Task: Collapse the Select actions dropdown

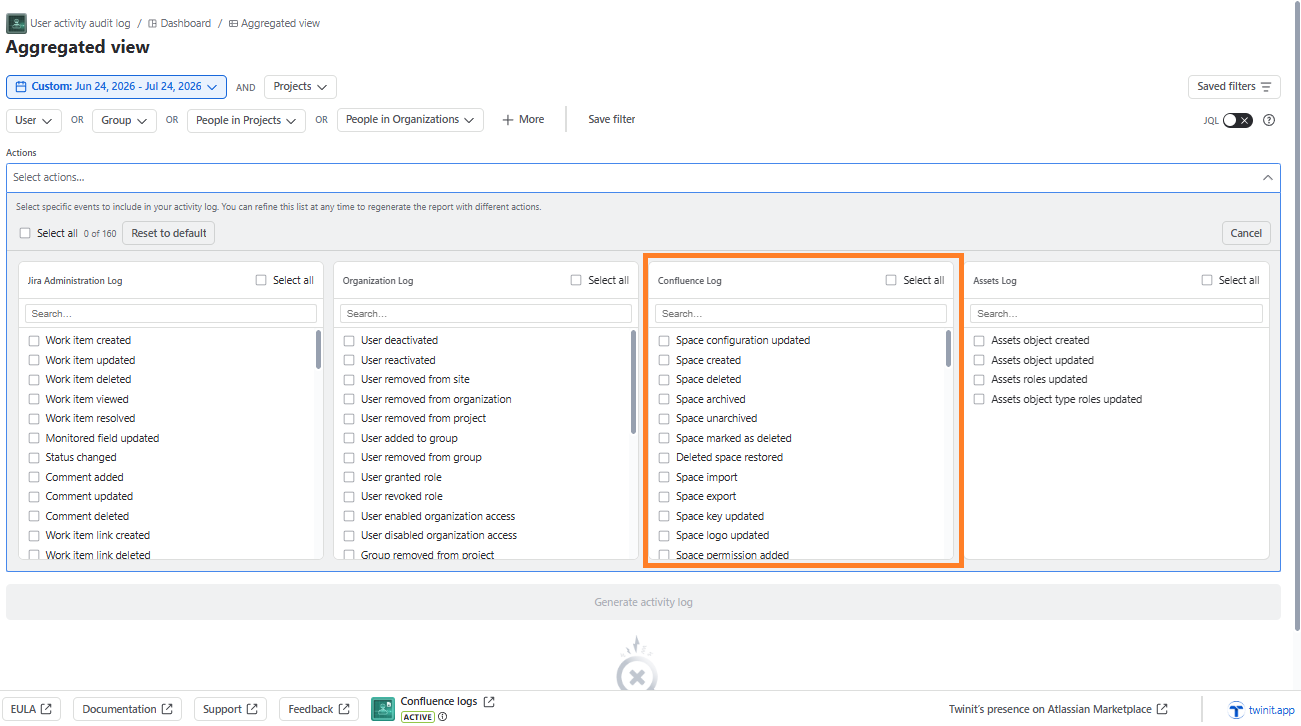Action: point(1268,178)
